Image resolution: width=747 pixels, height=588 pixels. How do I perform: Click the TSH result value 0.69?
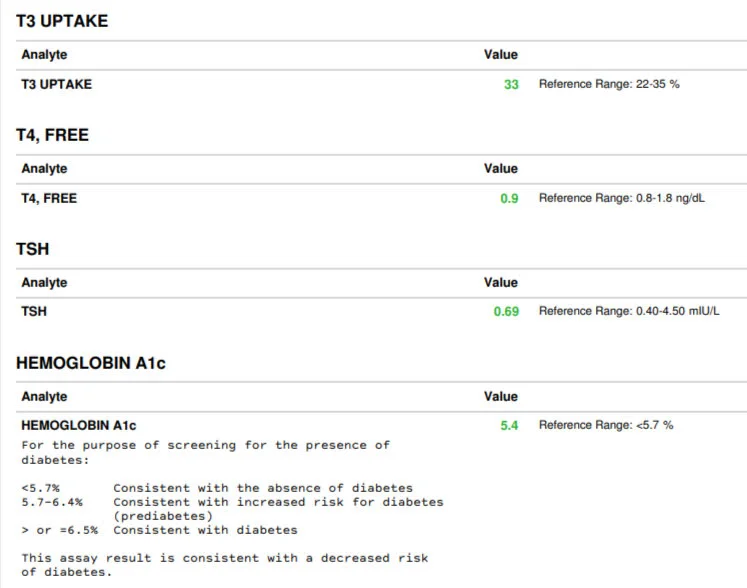click(x=506, y=312)
